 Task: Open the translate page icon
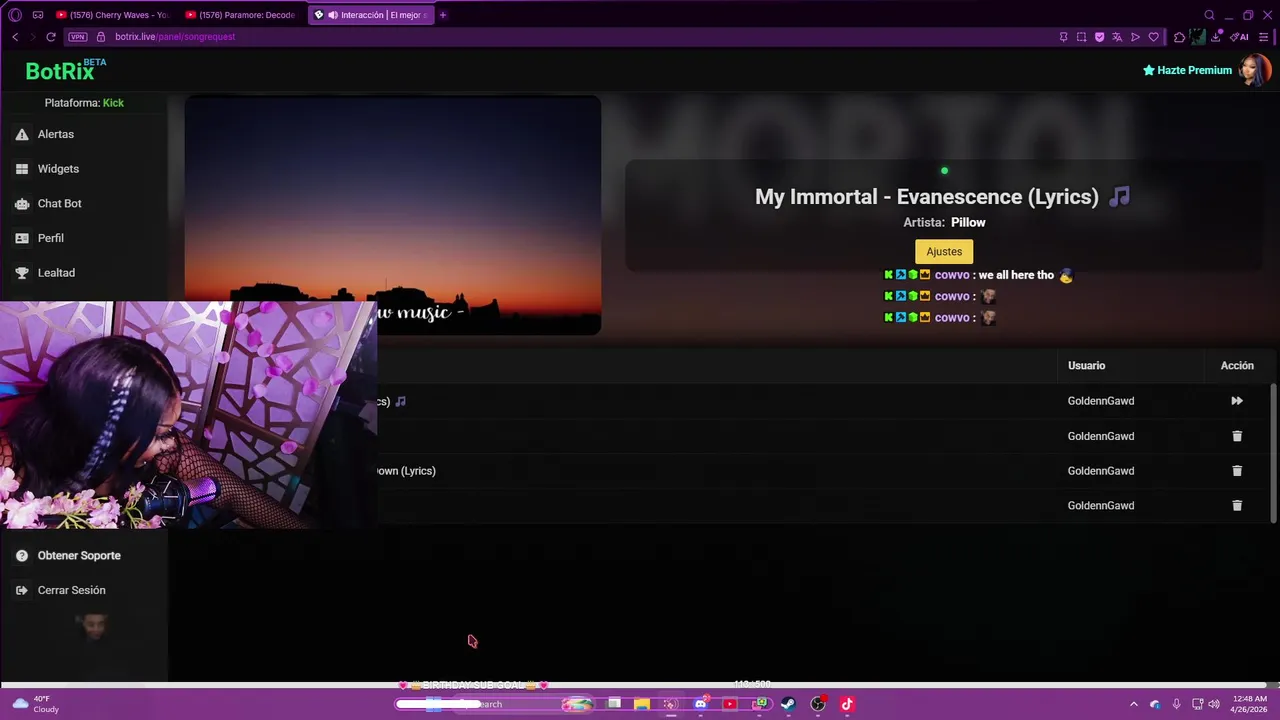[1117, 37]
